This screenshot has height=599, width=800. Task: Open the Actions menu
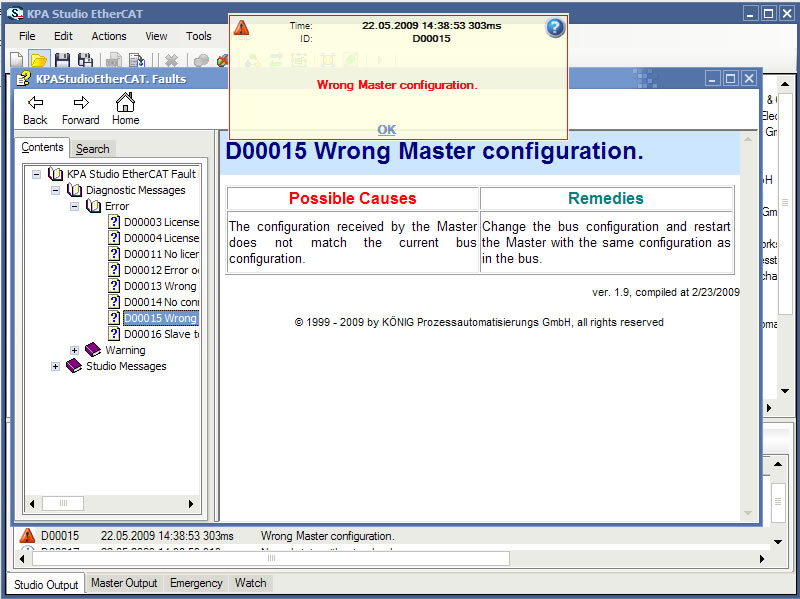[109, 36]
